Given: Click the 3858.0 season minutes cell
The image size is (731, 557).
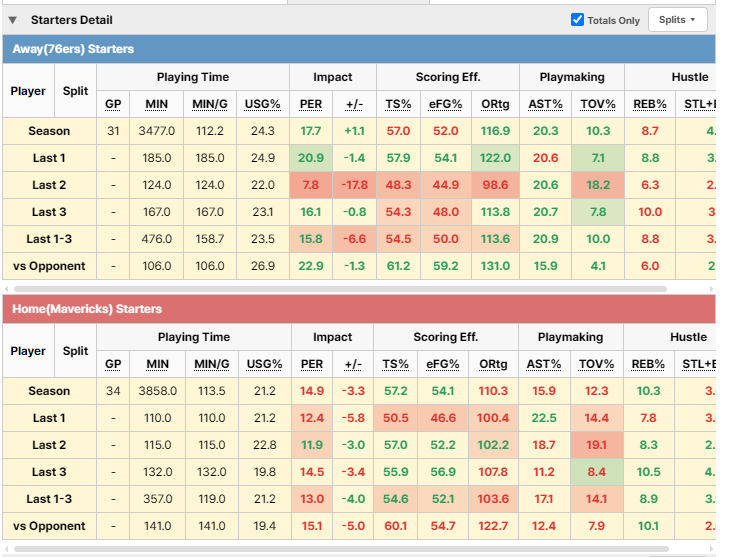Looking at the screenshot, I should click(x=158, y=391).
